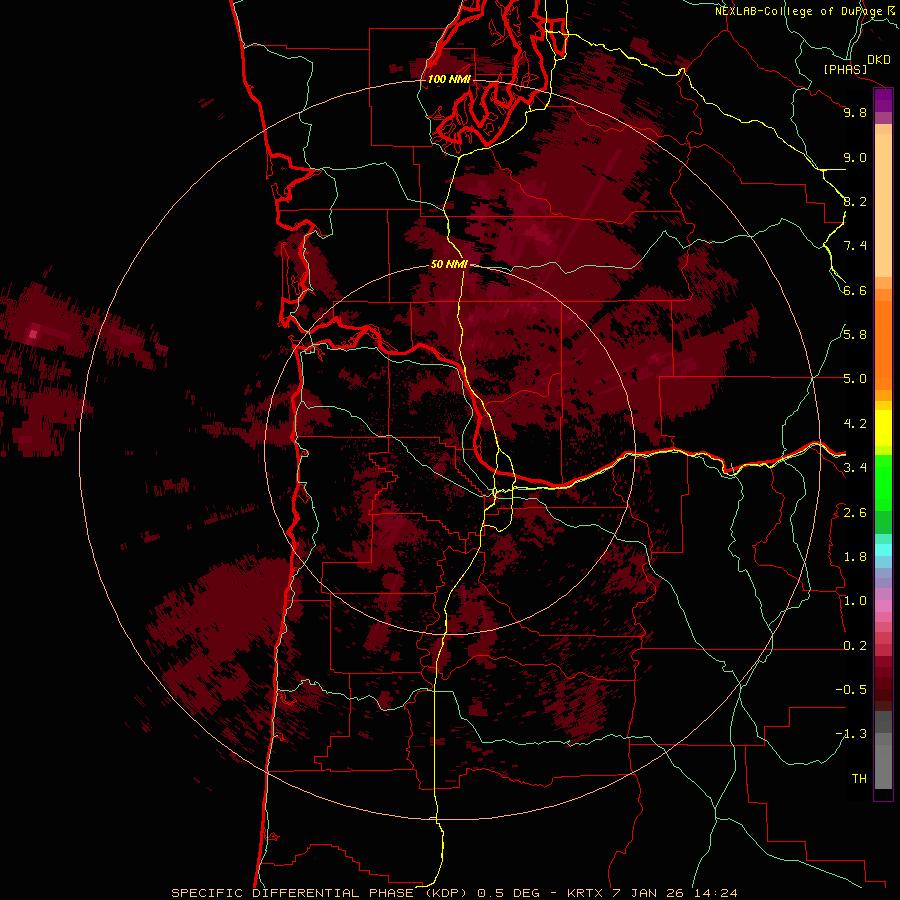
Task: Select the 100 NMI range ring label
Action: [449, 79]
